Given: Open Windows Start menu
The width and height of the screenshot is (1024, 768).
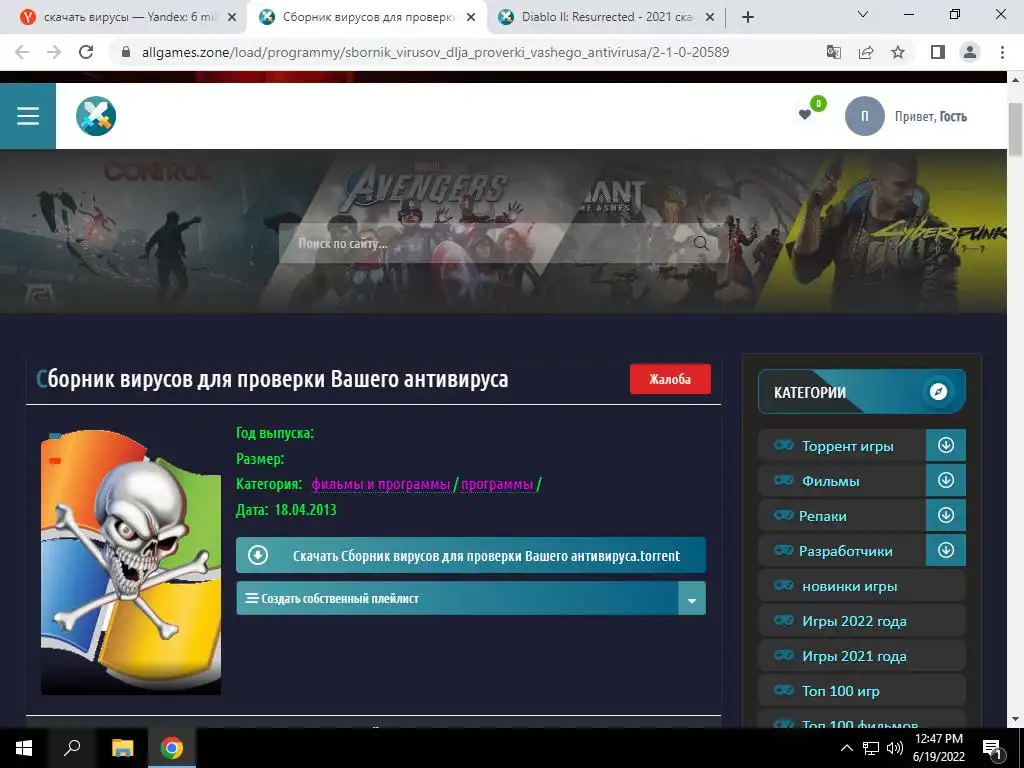Looking at the screenshot, I should click(x=24, y=748).
